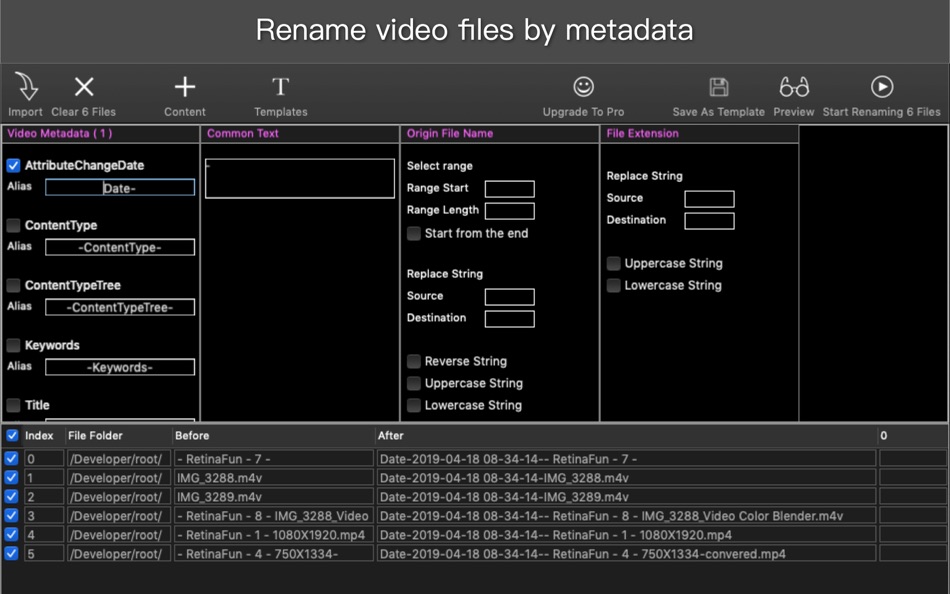Uncheck the AttributeChangeDate checkbox
Viewport: 950px width, 594px height.
13,165
